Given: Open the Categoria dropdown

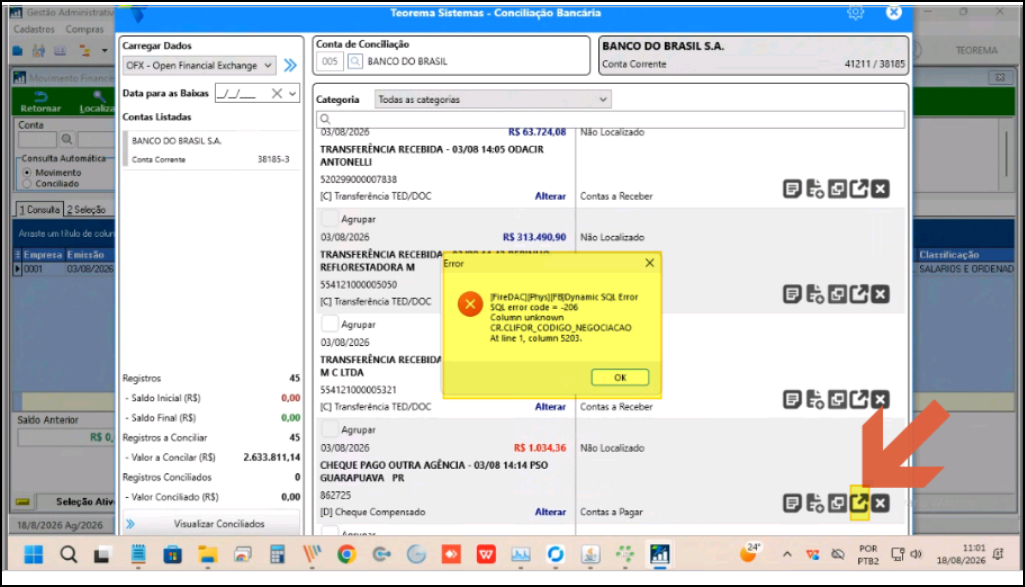Looking at the screenshot, I should coord(493,99).
